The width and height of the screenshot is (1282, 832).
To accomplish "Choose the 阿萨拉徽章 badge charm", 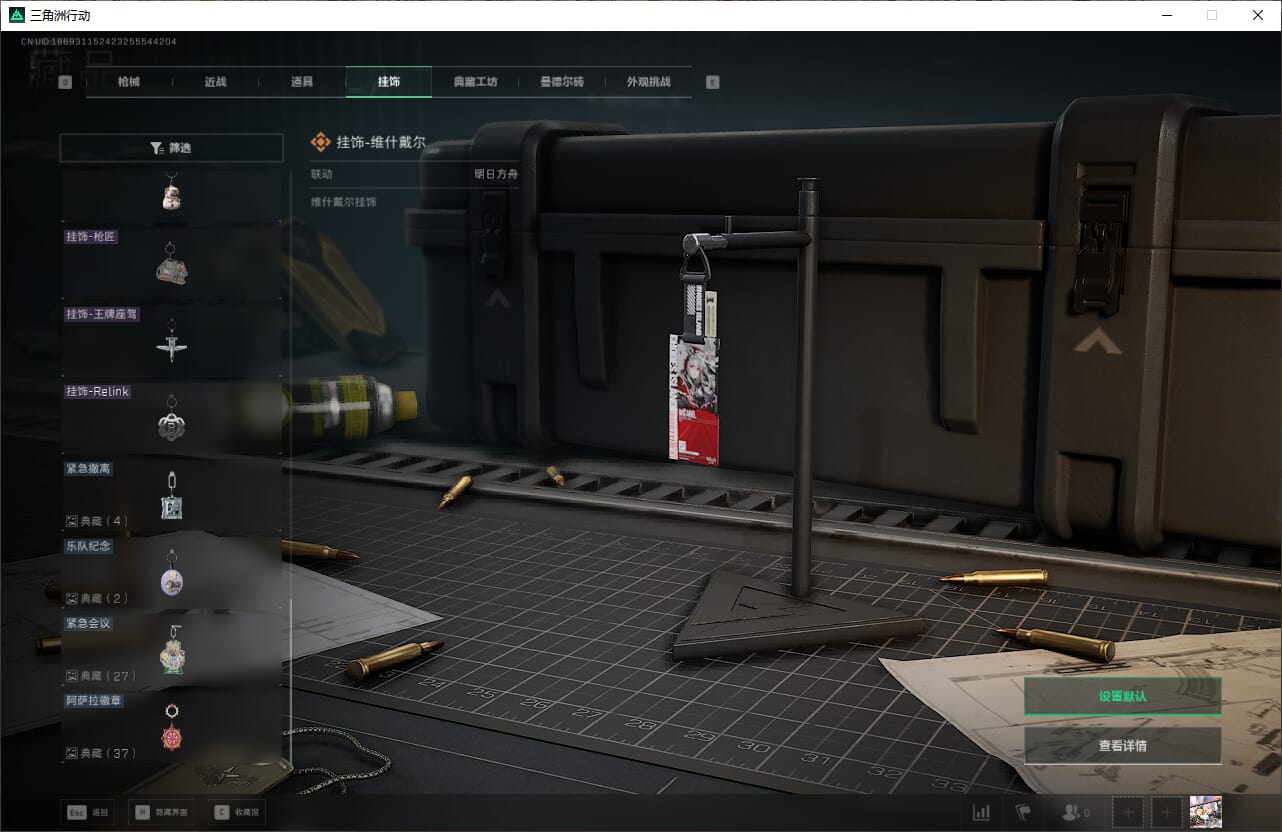I will pyautogui.click(x=172, y=730).
